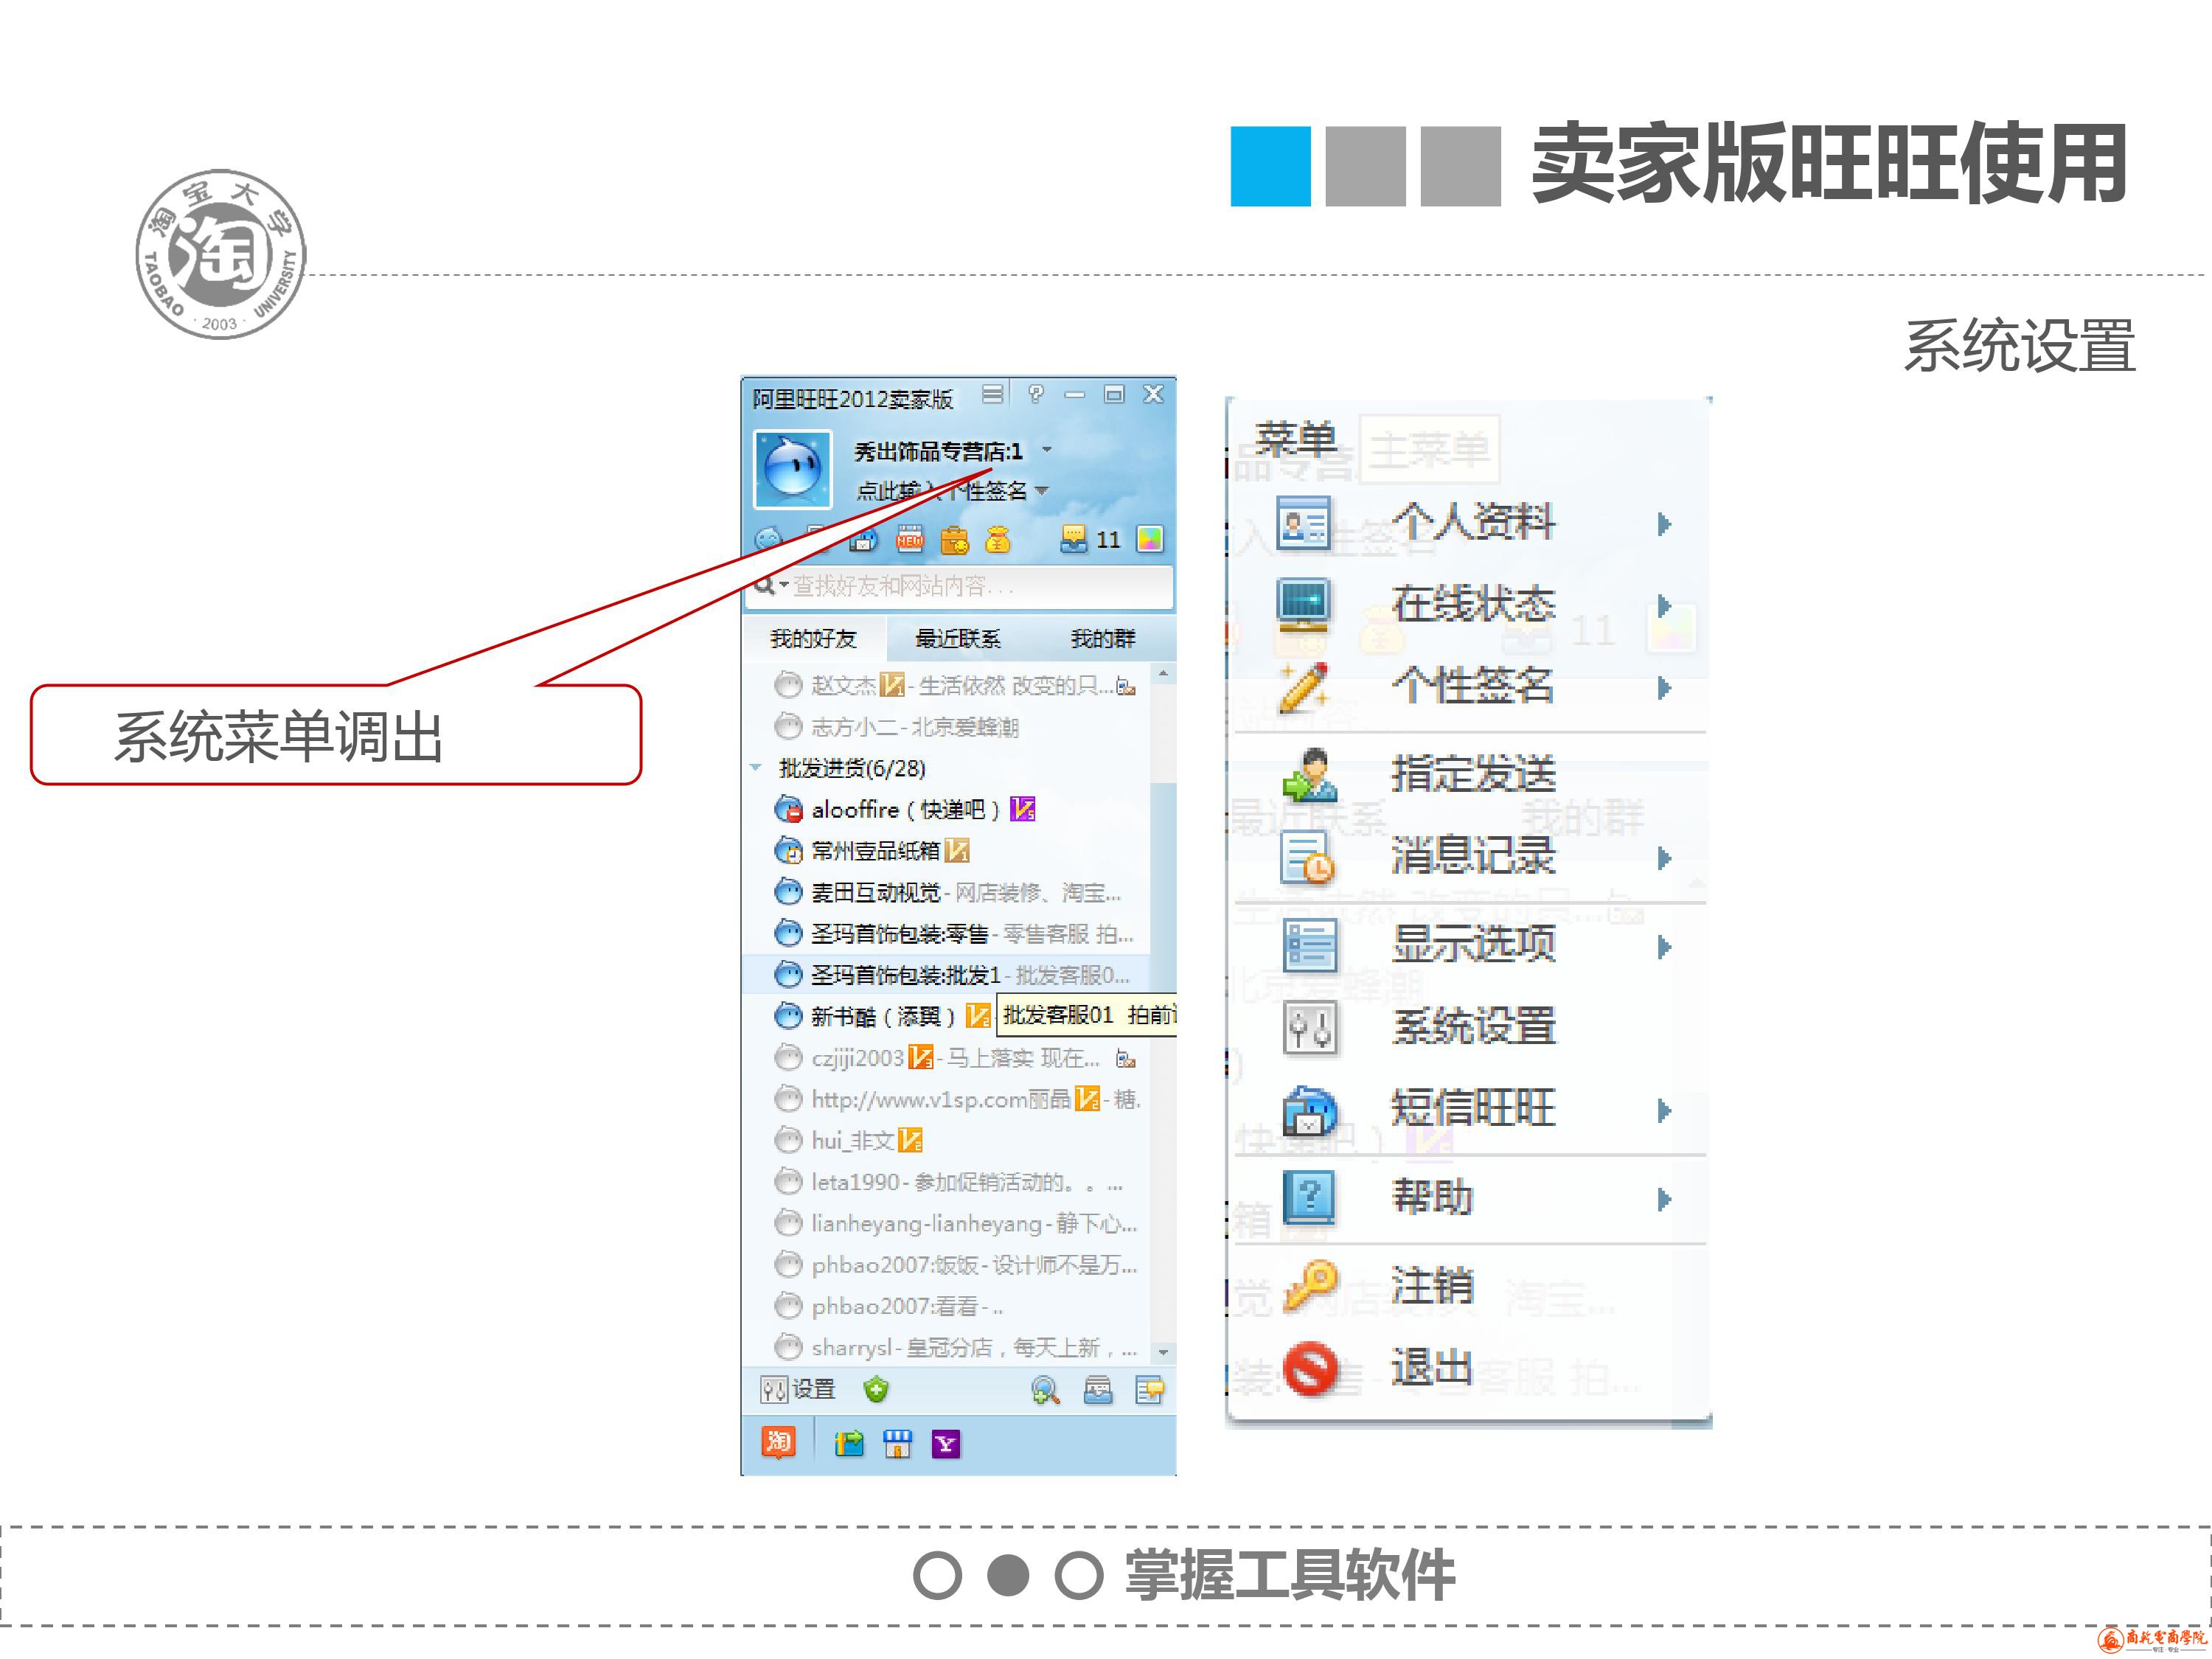Click the blue gift box with green arrow icon

849,1444
